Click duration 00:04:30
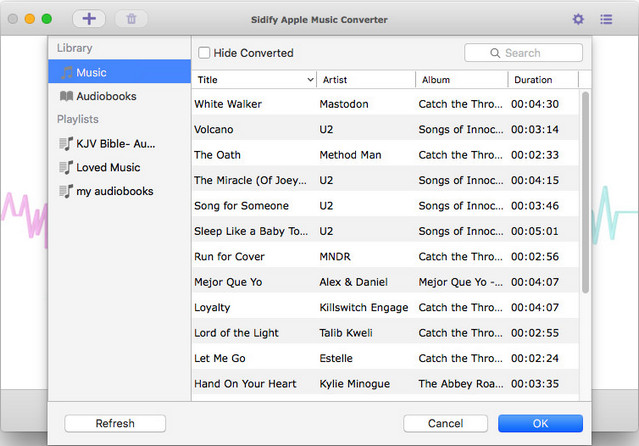Viewport: 639px width, 446px height. click(535, 104)
